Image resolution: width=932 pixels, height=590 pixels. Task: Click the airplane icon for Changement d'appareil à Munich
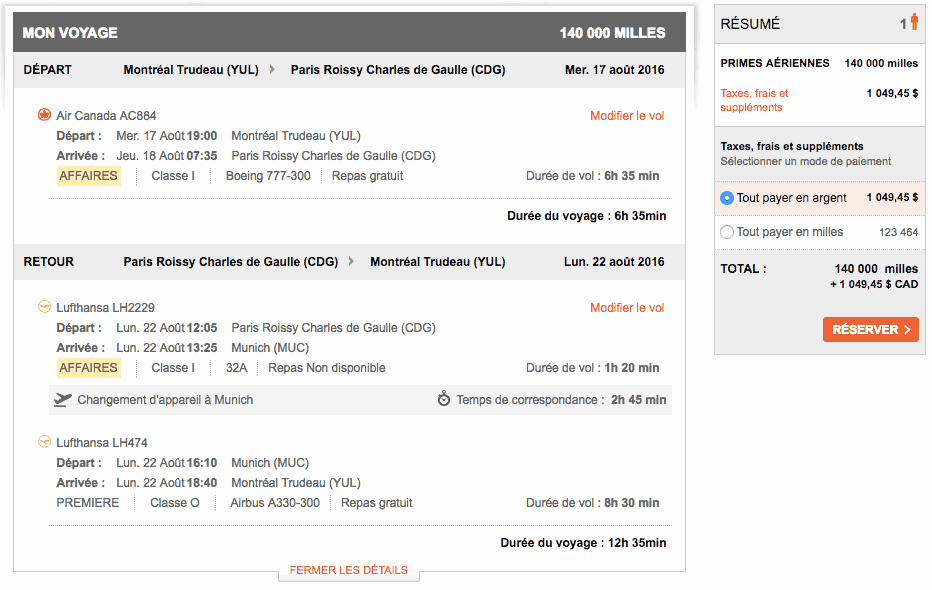(62, 398)
